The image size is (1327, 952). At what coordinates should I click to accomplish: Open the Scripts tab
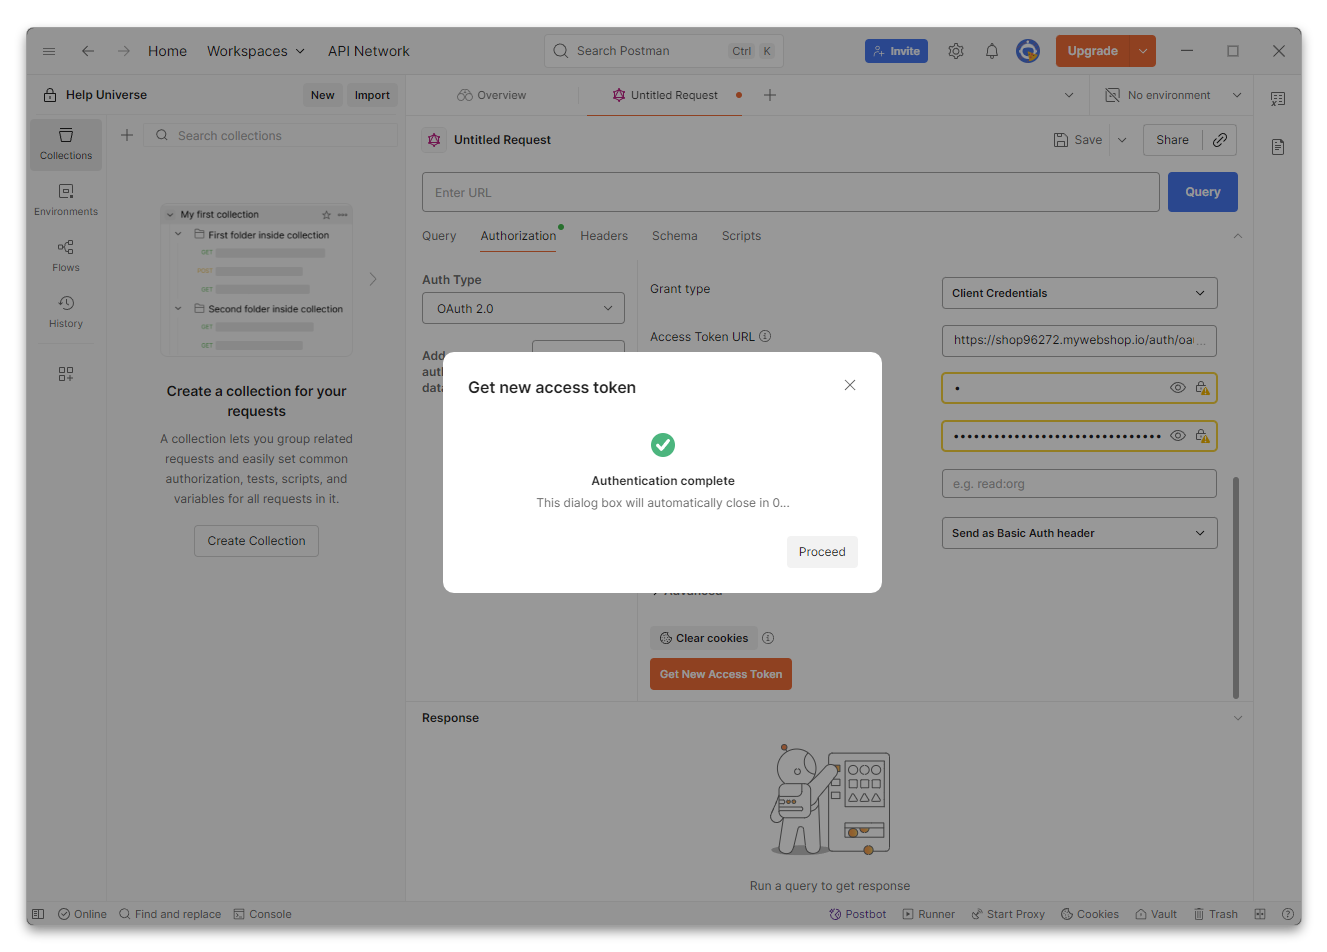tap(741, 236)
